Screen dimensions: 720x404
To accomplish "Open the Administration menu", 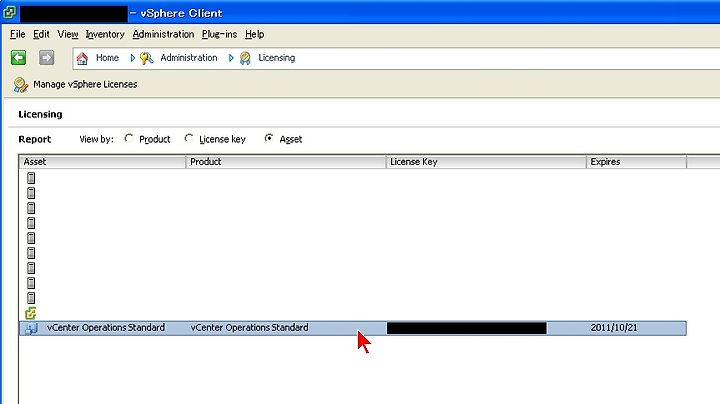I will tap(163, 34).
